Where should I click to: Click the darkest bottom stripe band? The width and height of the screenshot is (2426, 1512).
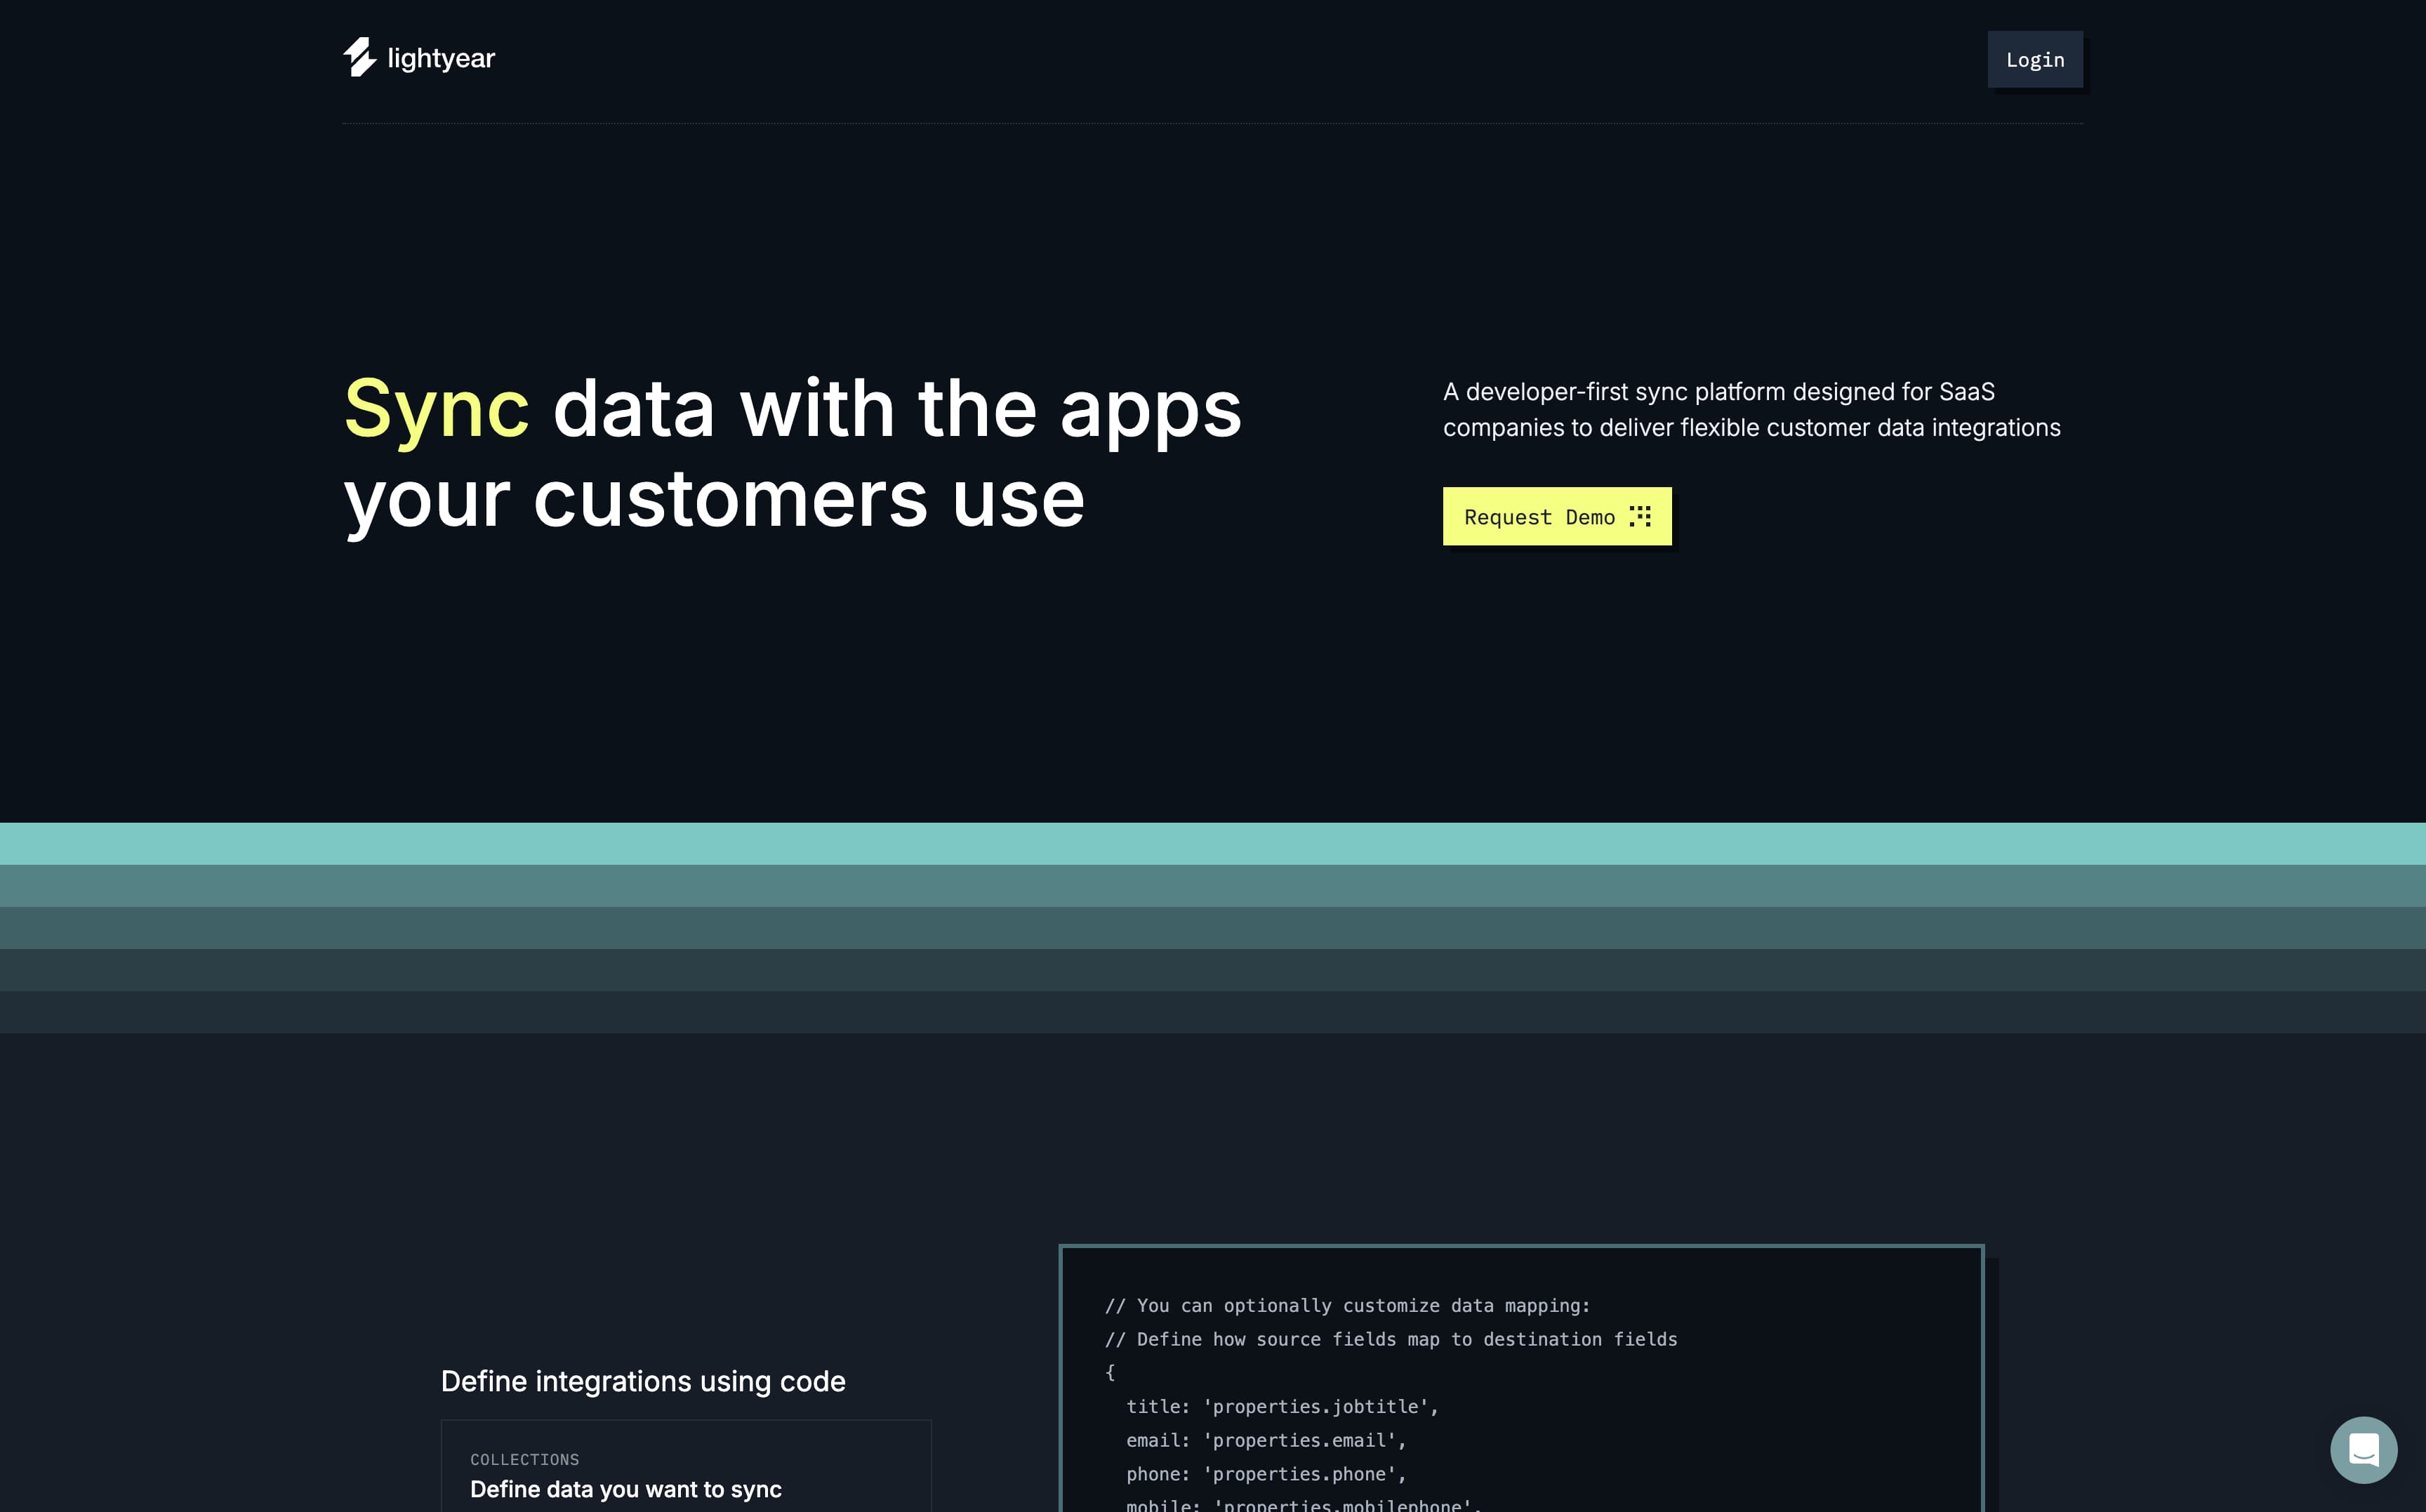1213,1012
